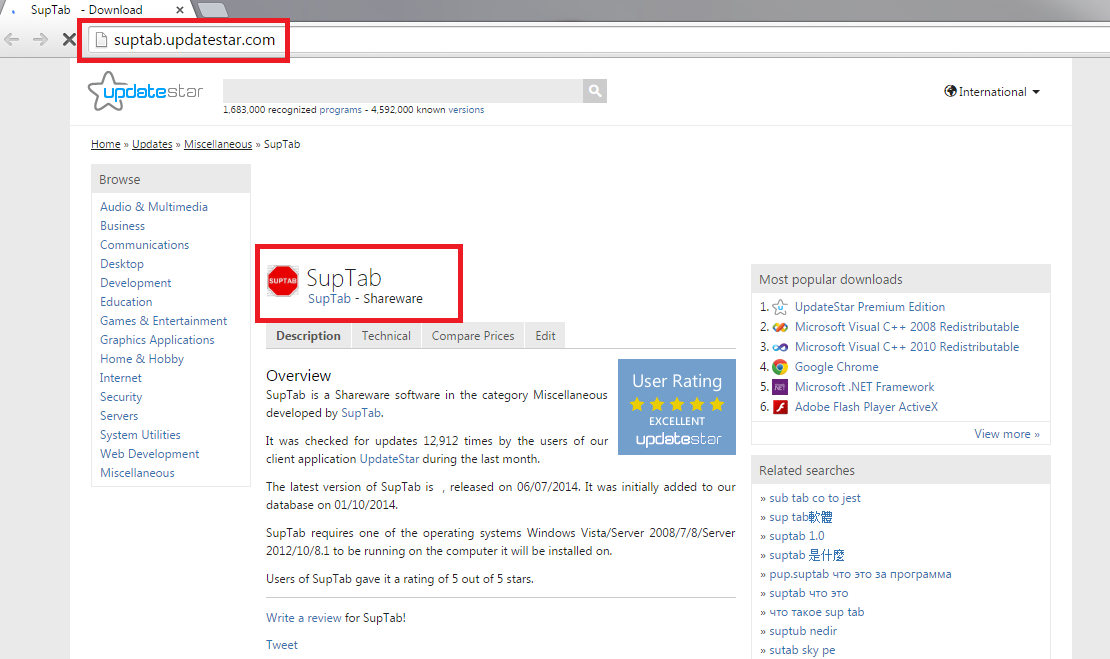Stop page loading with the X button
The width and height of the screenshot is (1110, 659).
point(68,40)
